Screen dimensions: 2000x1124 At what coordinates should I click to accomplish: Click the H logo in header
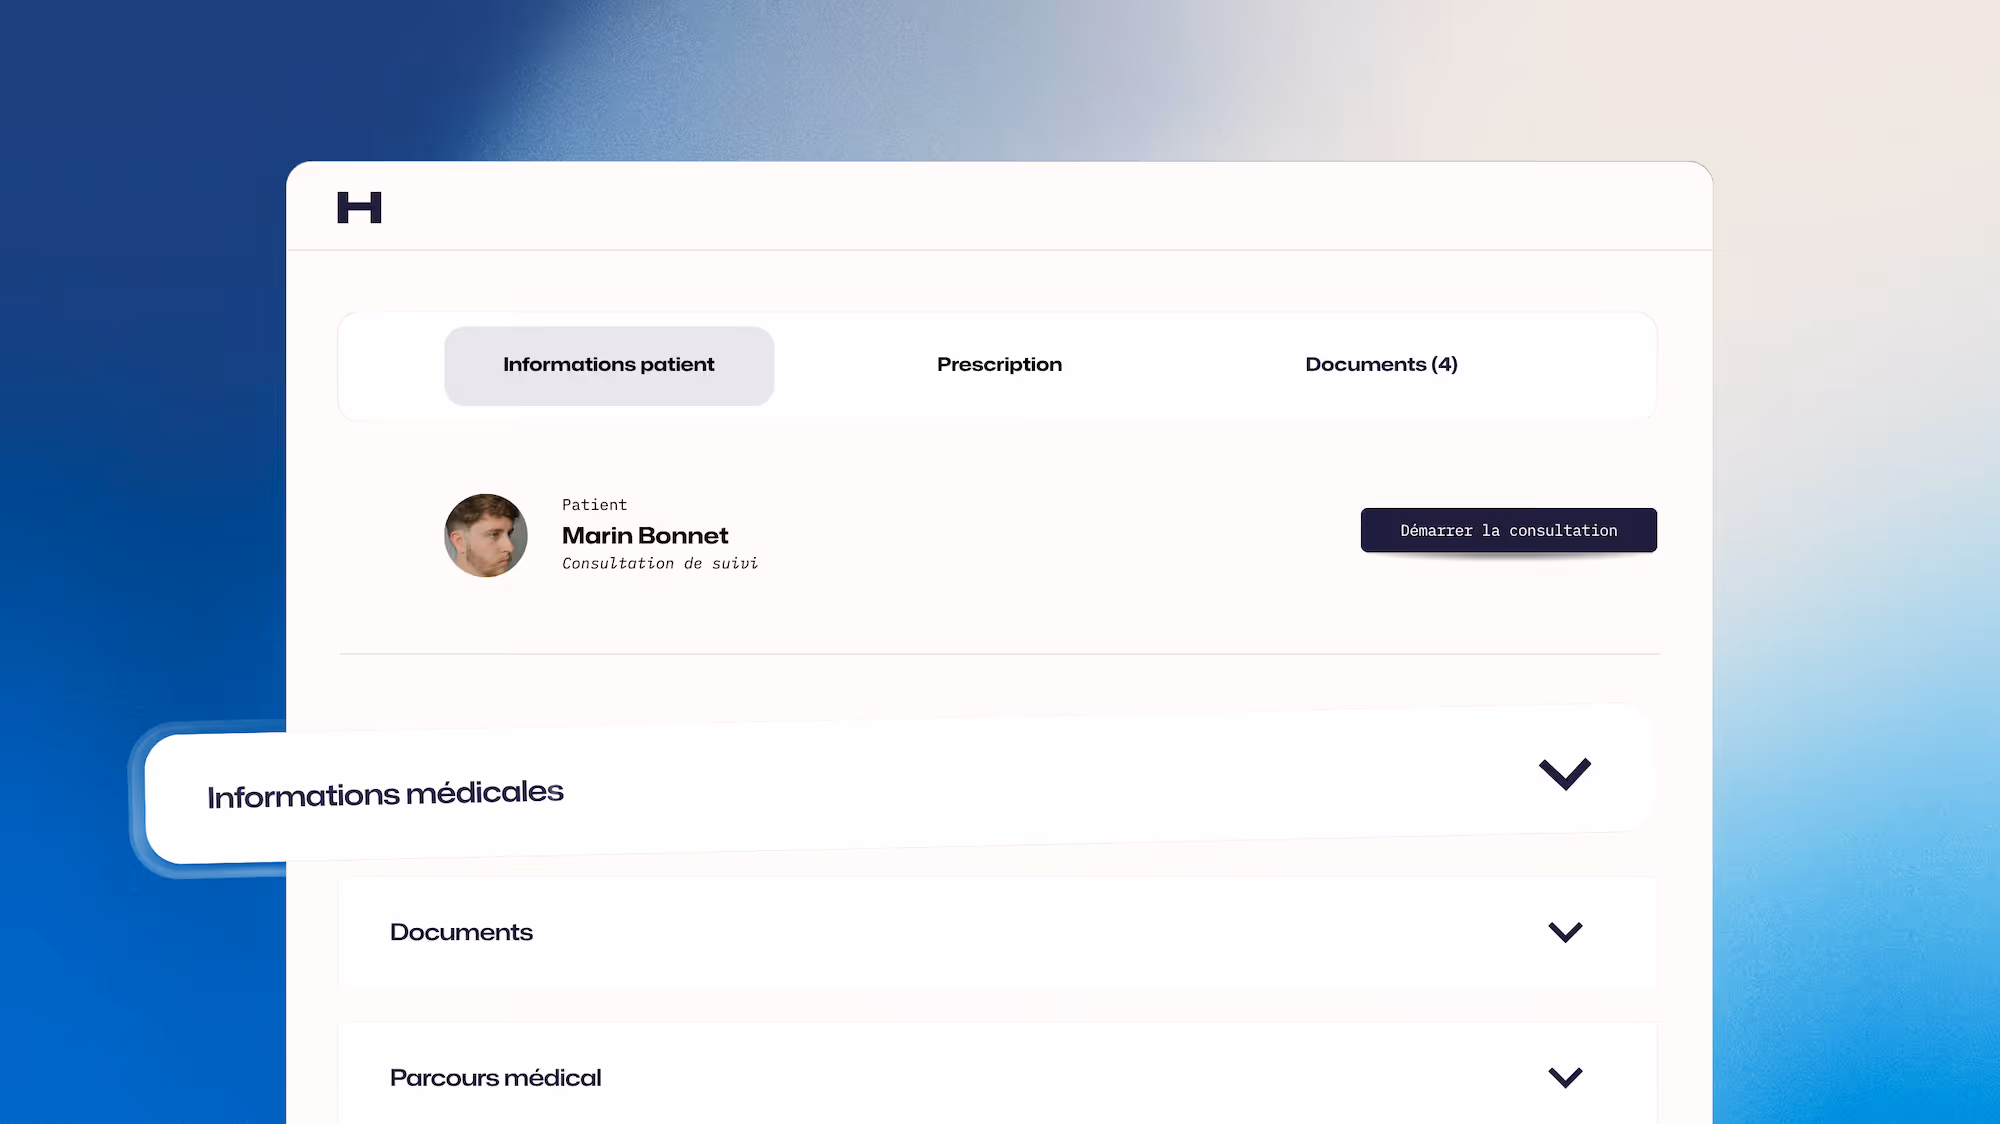click(359, 207)
